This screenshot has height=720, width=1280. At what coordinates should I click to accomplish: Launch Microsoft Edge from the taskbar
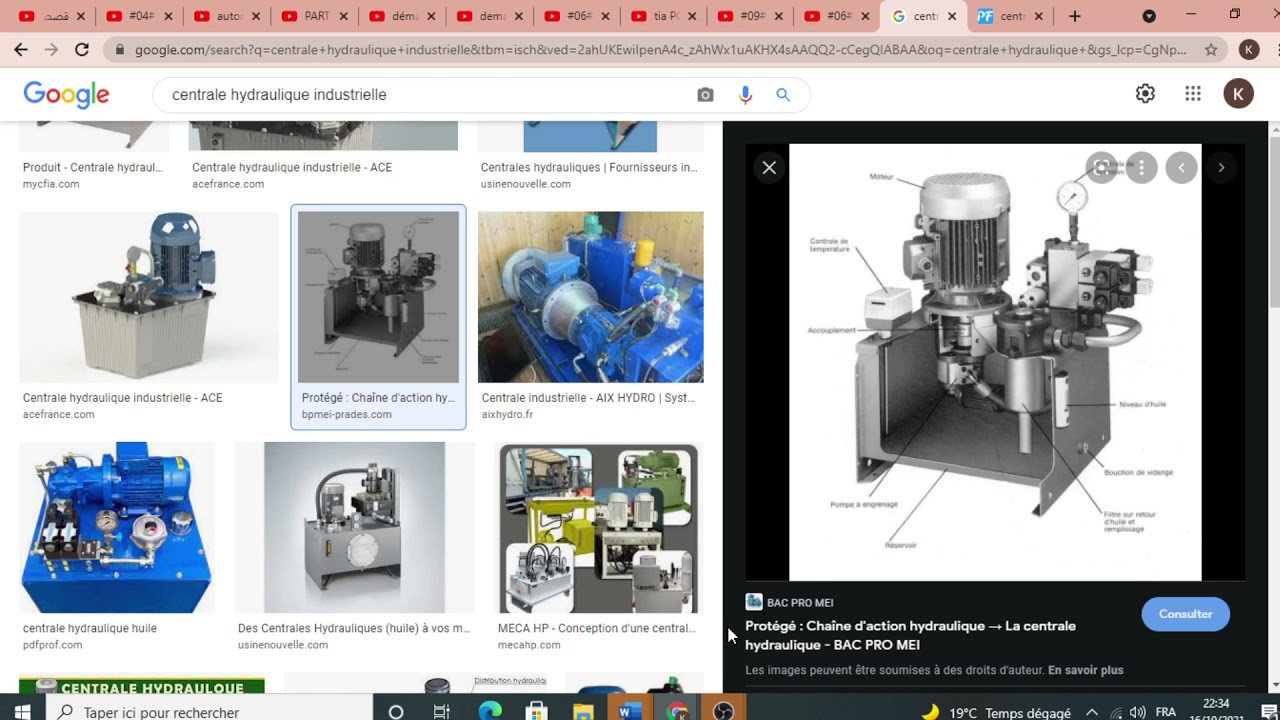point(490,712)
